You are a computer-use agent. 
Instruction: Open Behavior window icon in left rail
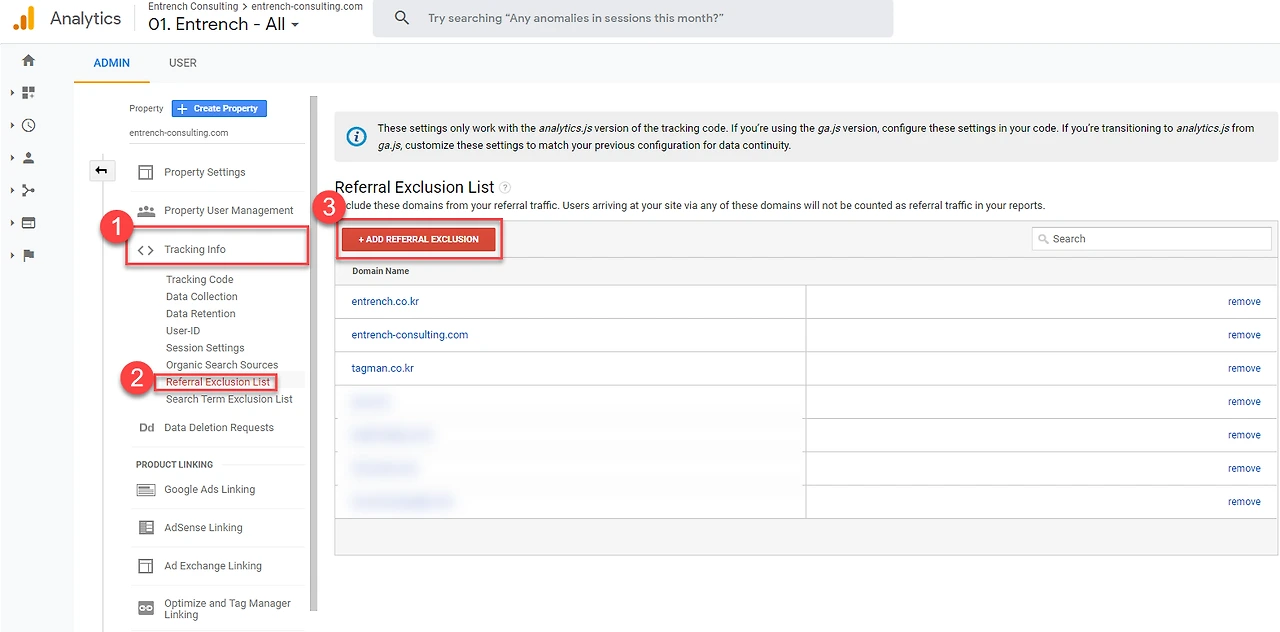tap(28, 223)
